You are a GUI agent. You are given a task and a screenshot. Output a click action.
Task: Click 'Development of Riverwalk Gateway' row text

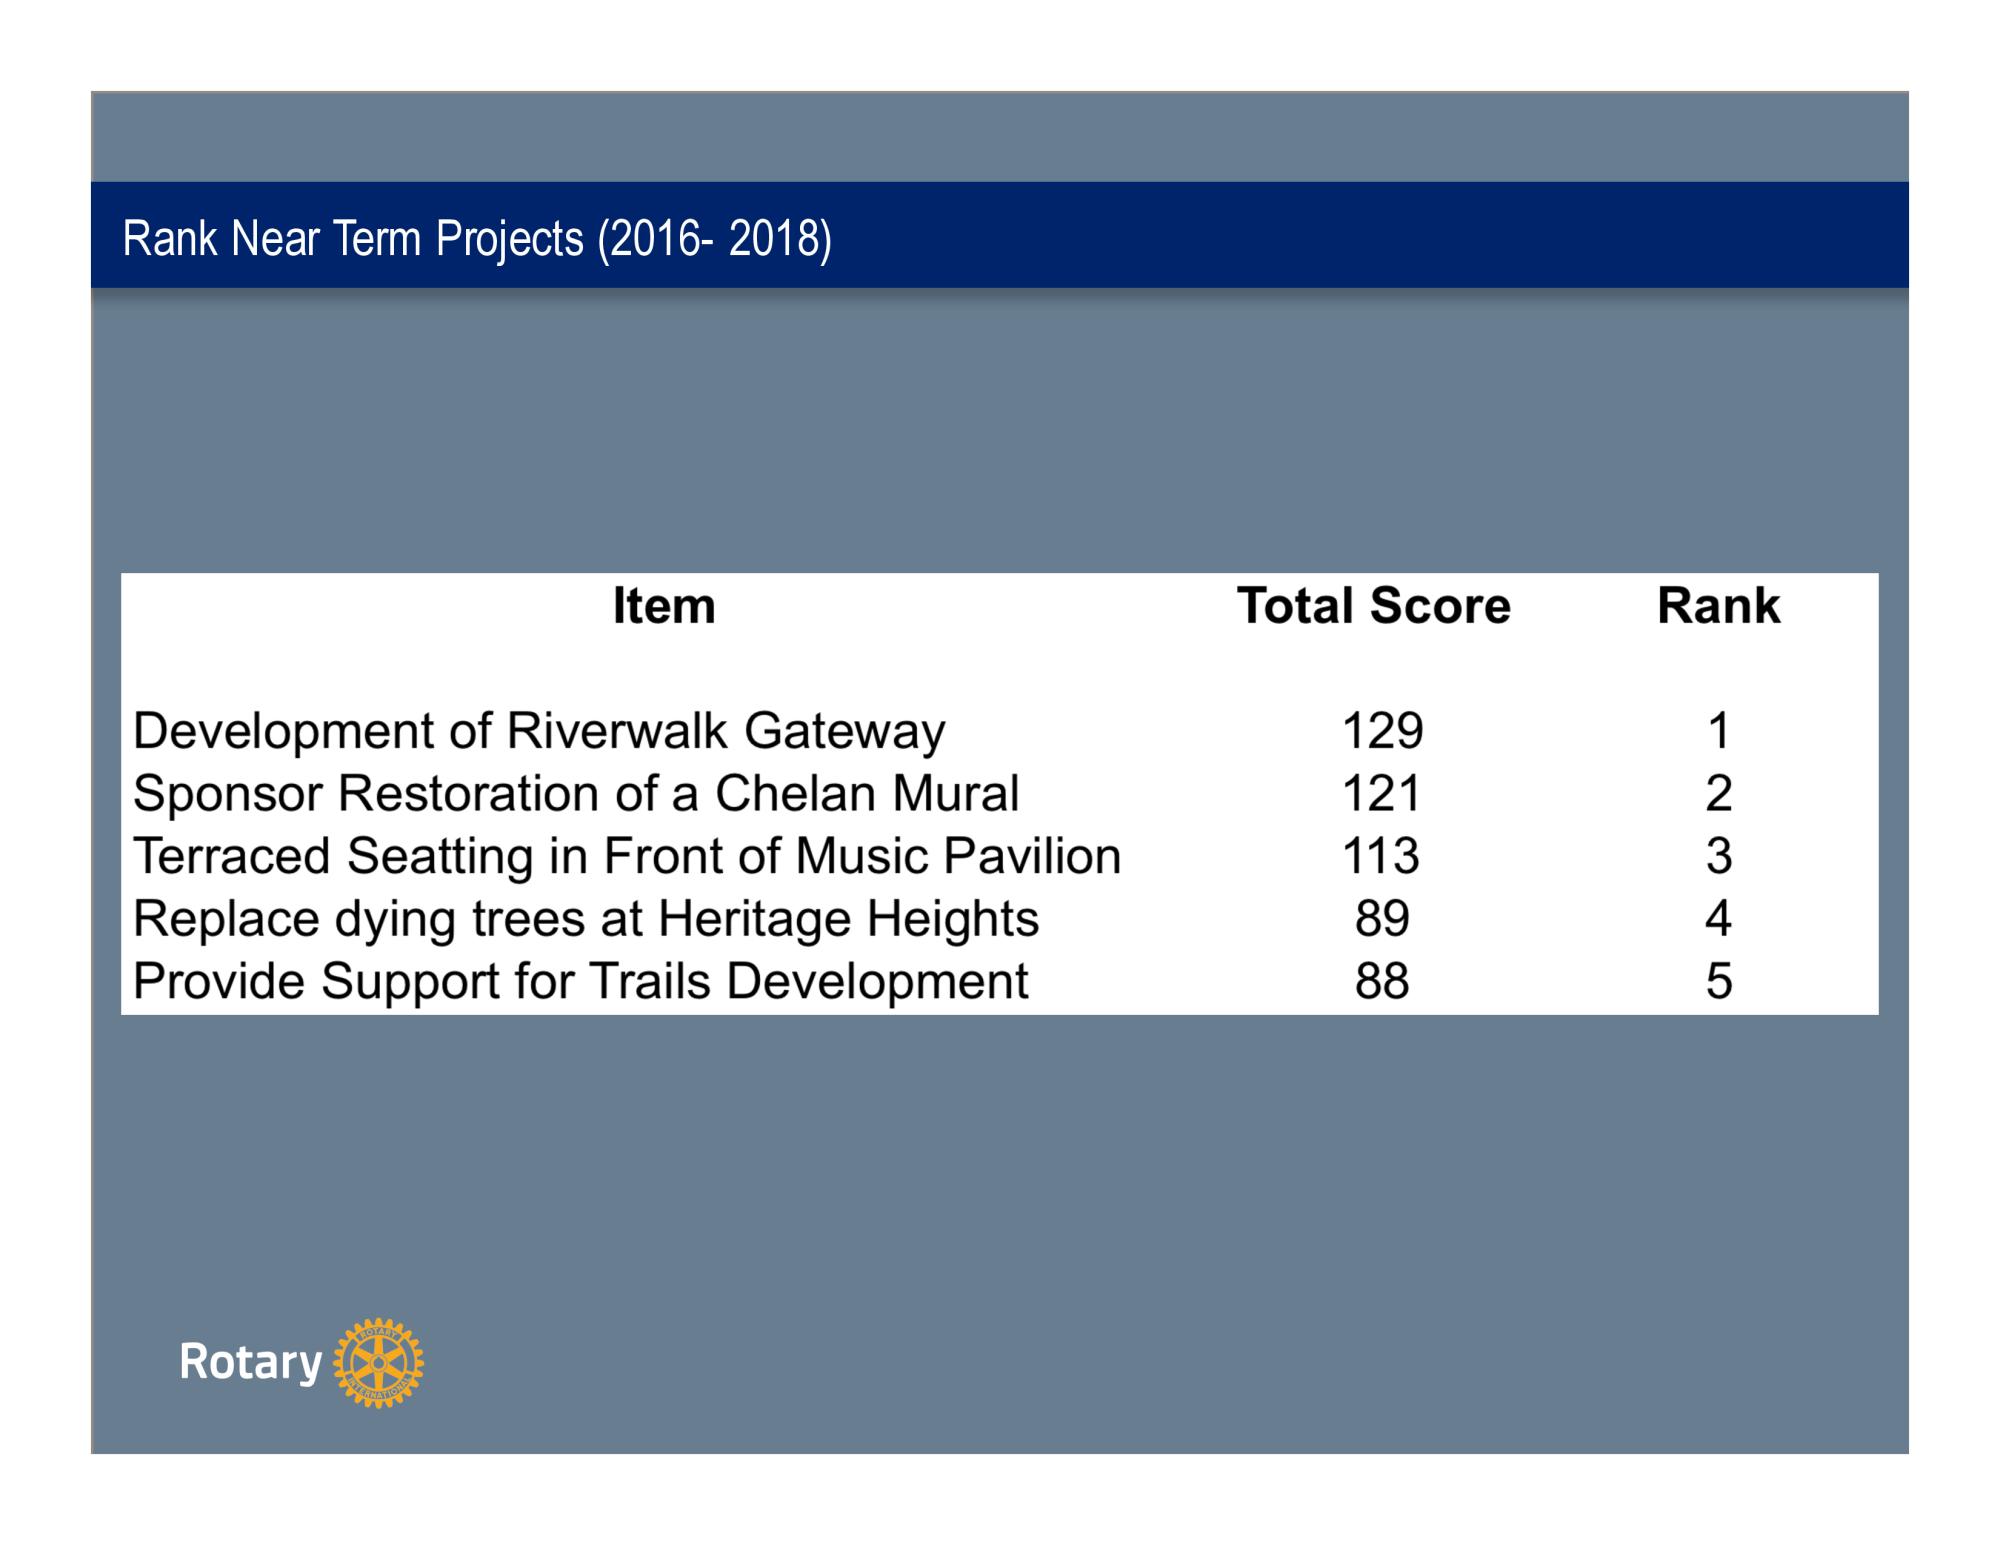(538, 731)
